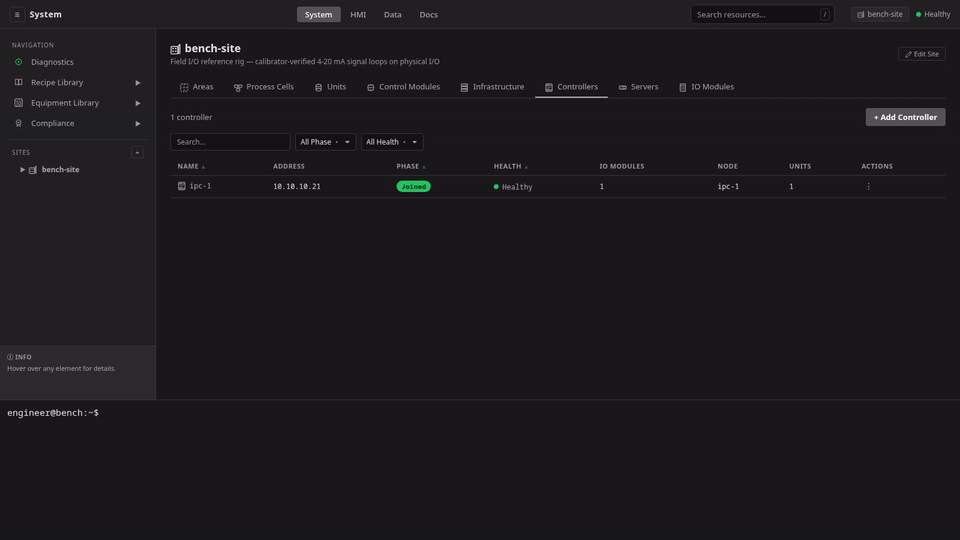Image resolution: width=960 pixels, height=540 pixels.
Task: Open the Process Cells tab
Action: [263, 87]
